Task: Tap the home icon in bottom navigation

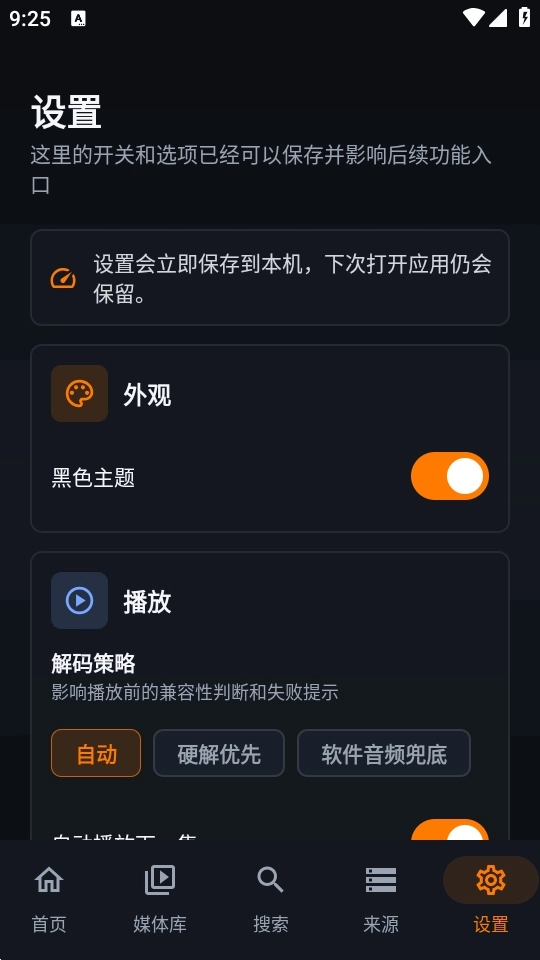Action: (x=49, y=880)
